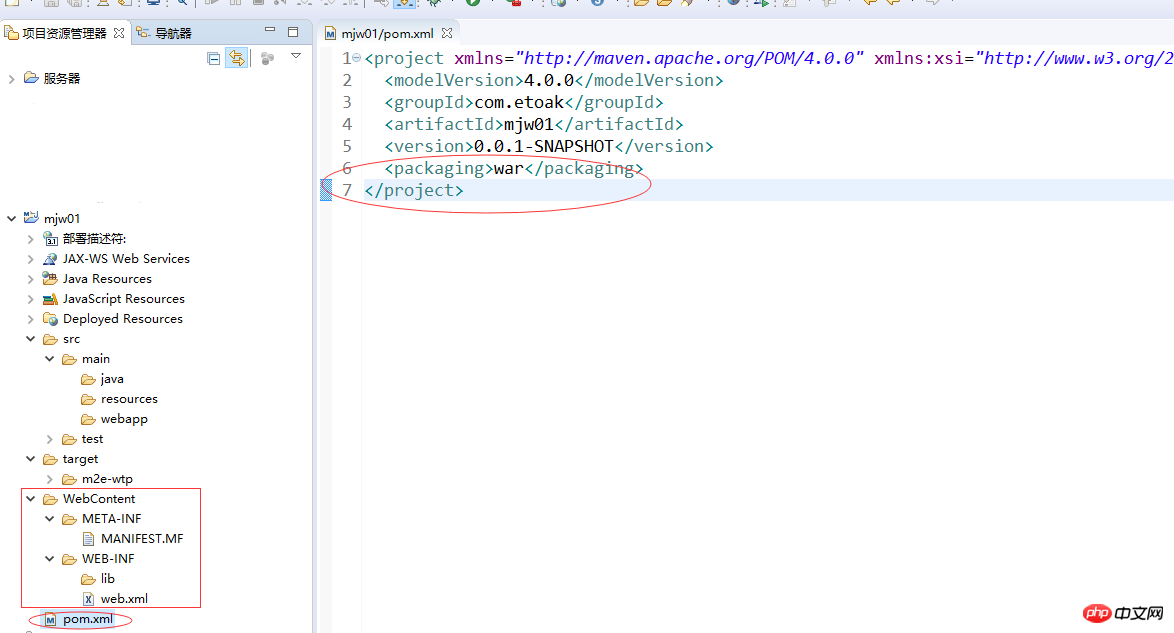Click the closing </project> tag line
Screen dimensions: 1174x633
414,190
